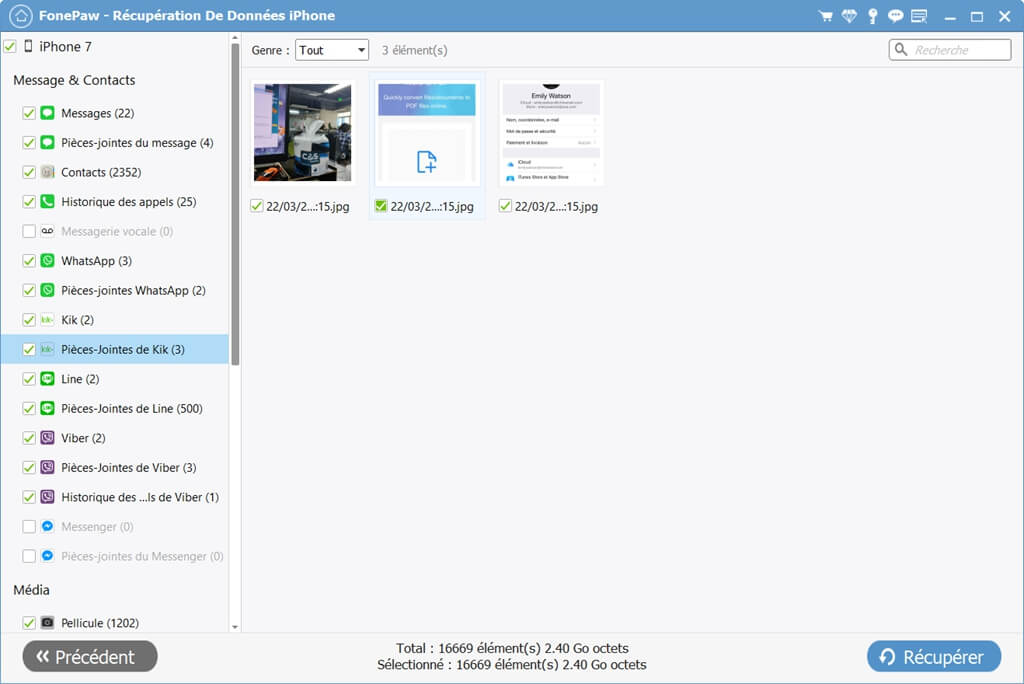Select the PDF converter screenshot thumbnail

(x=427, y=133)
